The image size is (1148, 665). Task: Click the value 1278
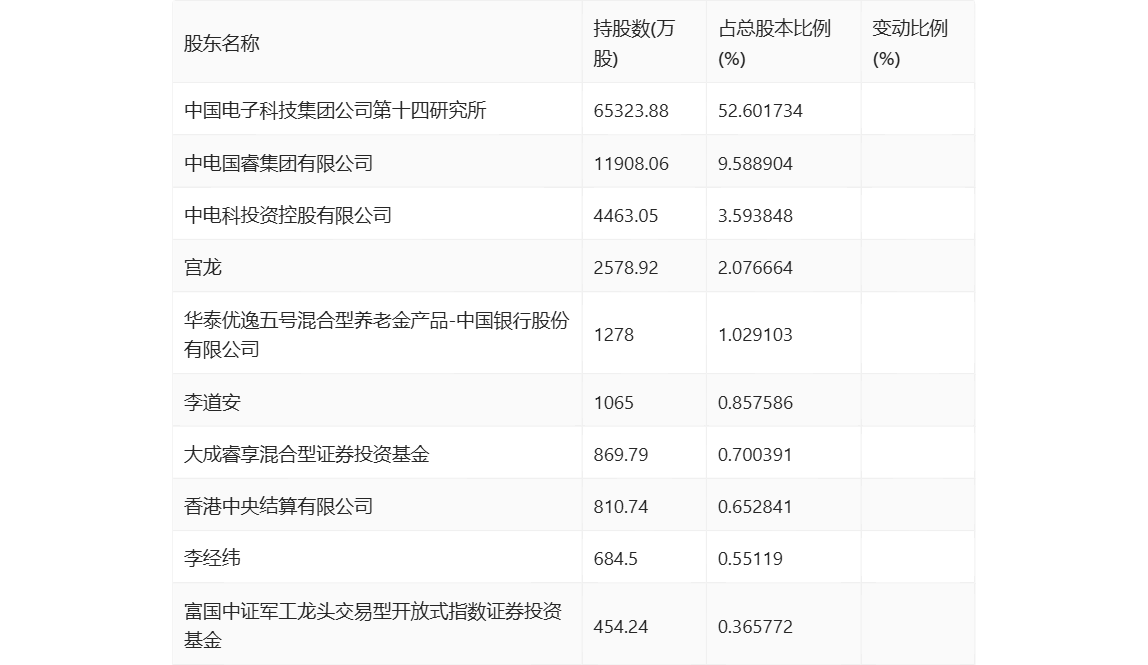[x=614, y=335]
